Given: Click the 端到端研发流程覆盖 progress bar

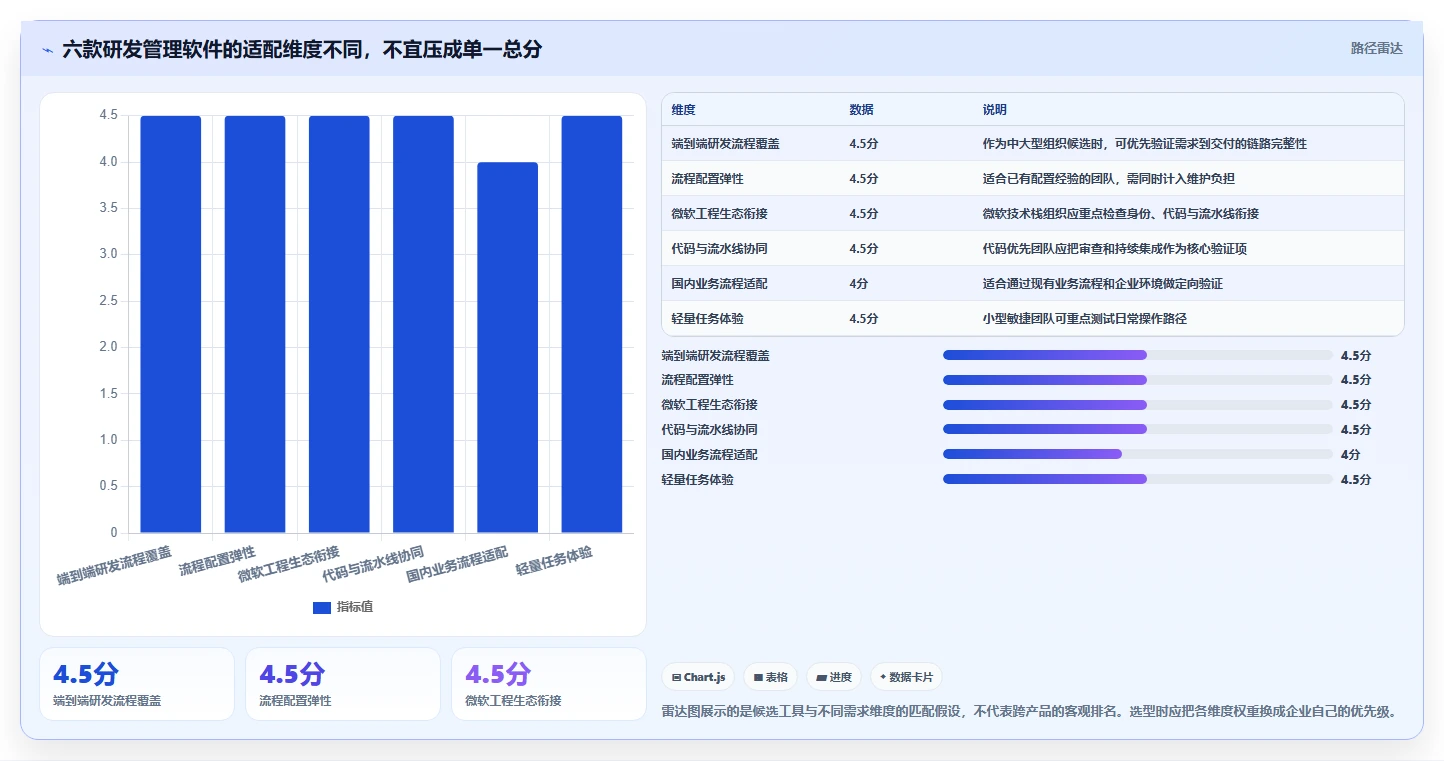Looking at the screenshot, I should [1138, 355].
